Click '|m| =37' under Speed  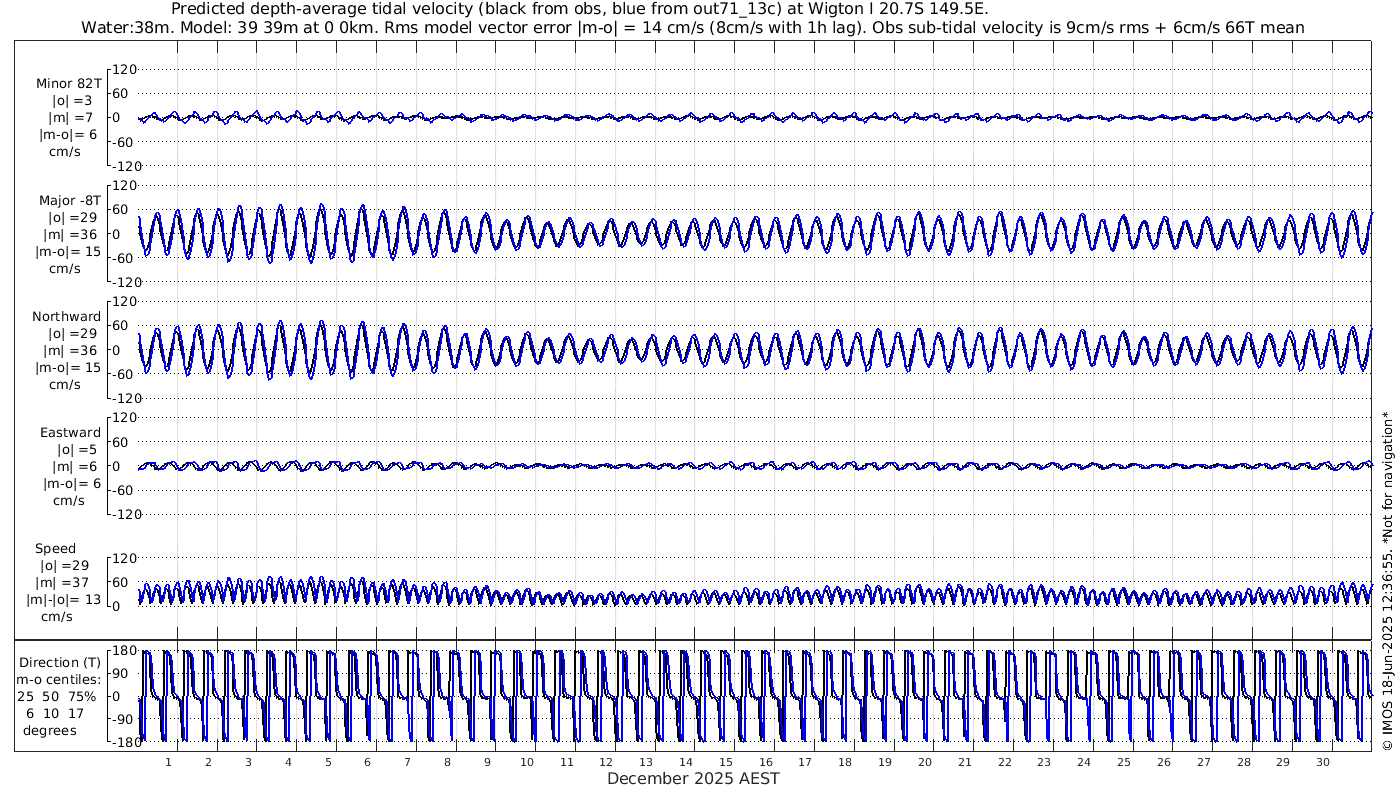64,582
